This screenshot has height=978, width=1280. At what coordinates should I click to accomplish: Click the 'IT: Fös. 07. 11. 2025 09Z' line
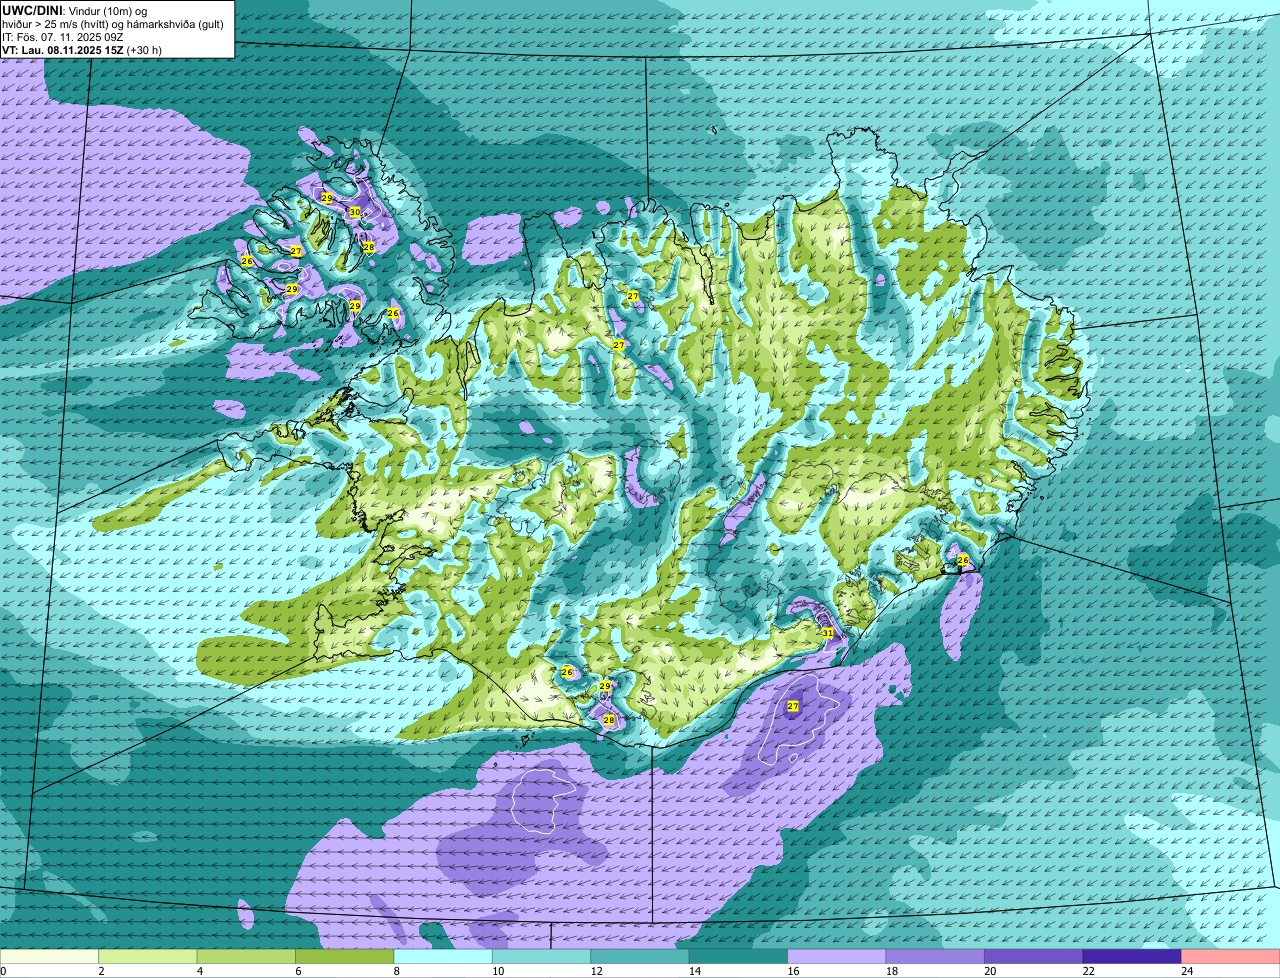65,36
